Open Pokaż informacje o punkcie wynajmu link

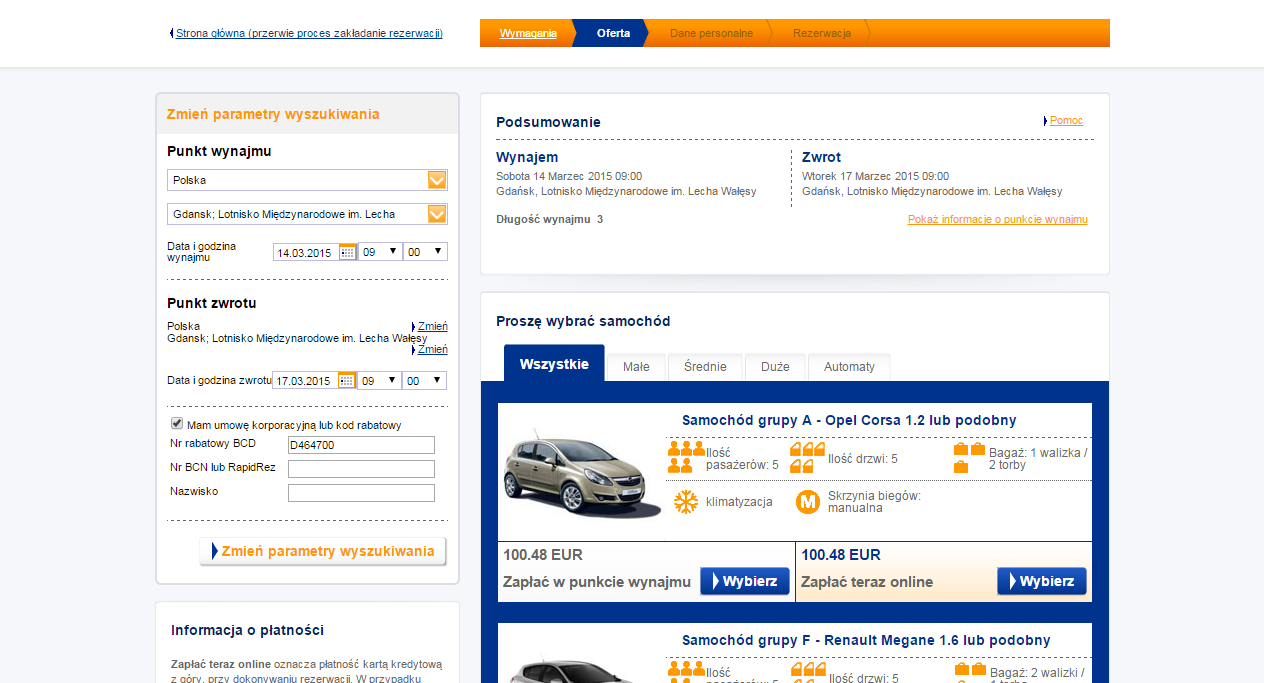click(x=998, y=219)
